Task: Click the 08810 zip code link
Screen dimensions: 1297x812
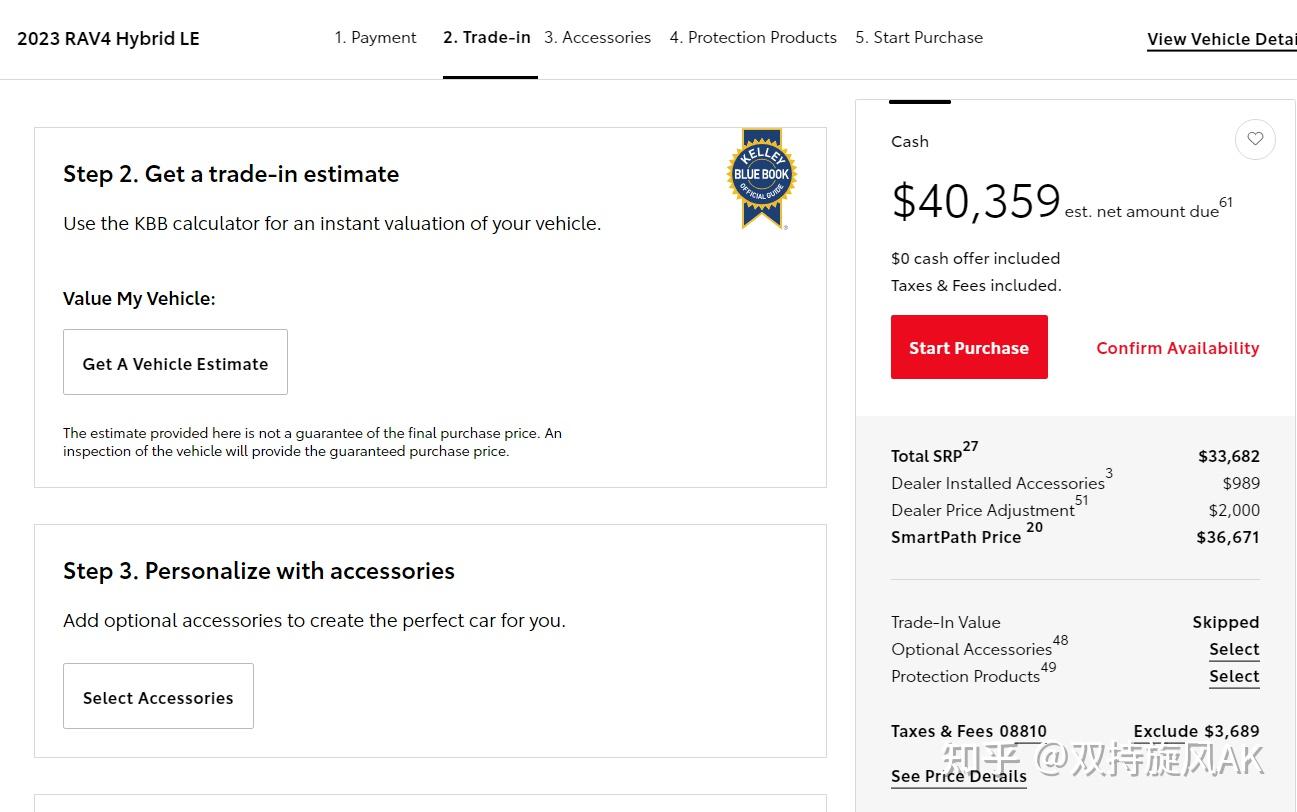Action: pyautogui.click(x=1023, y=732)
